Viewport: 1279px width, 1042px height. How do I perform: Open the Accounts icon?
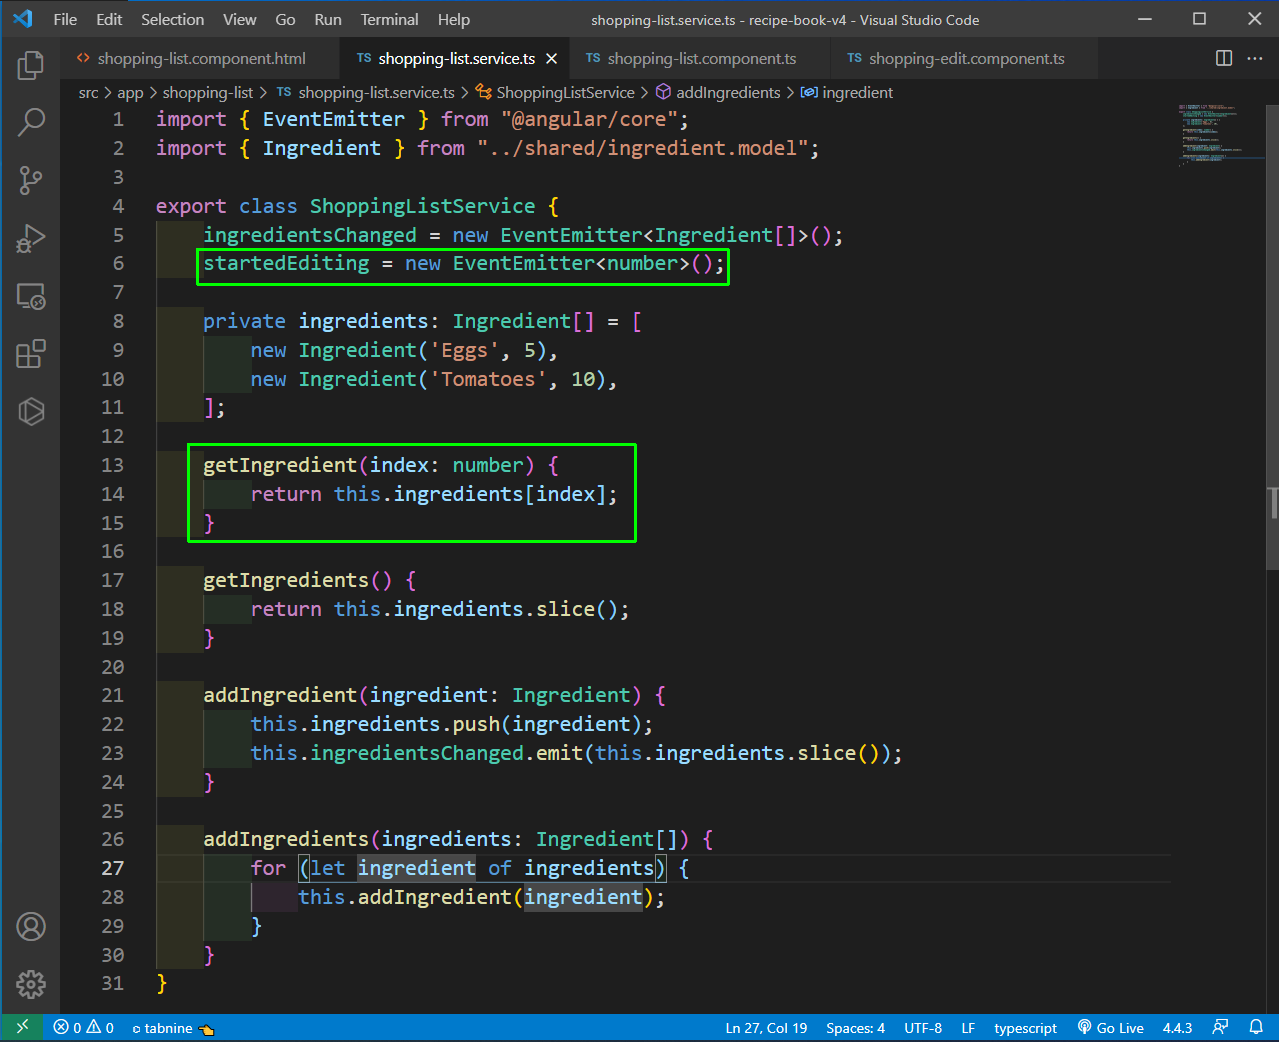click(31, 927)
